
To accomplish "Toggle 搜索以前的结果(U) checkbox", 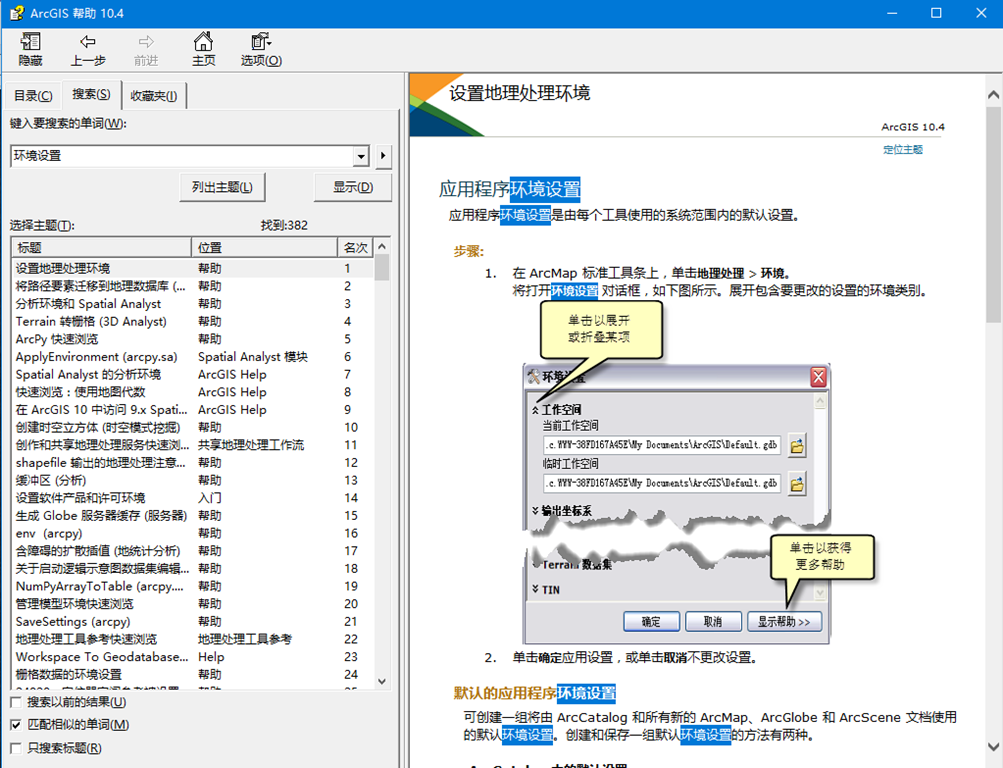I will point(17,702).
